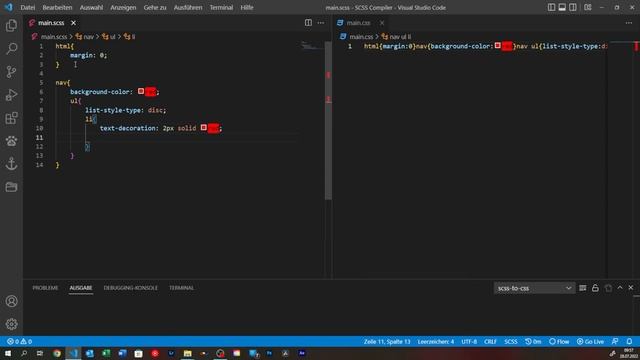Close the bottom panel
Image resolution: width=640 pixels, height=360 pixels.
(631, 288)
